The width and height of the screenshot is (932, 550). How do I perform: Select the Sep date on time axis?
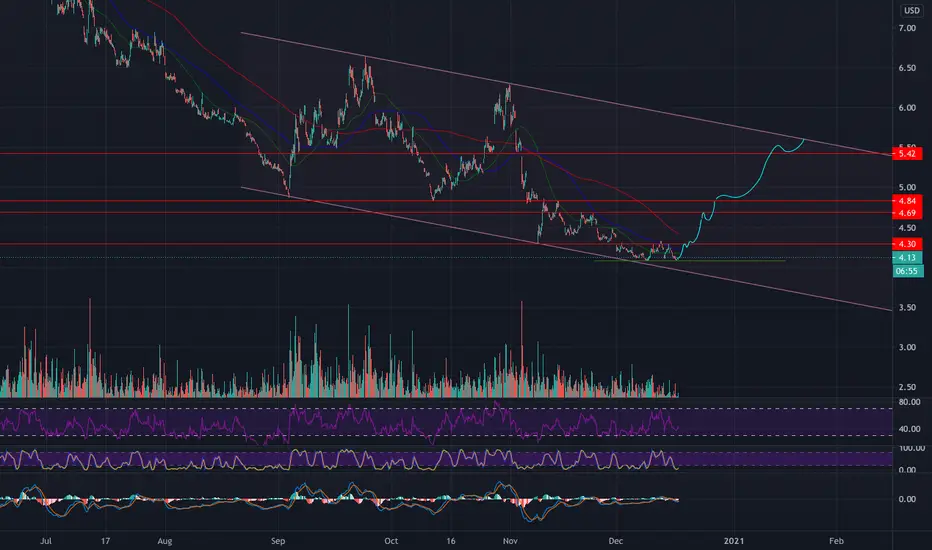pos(278,541)
